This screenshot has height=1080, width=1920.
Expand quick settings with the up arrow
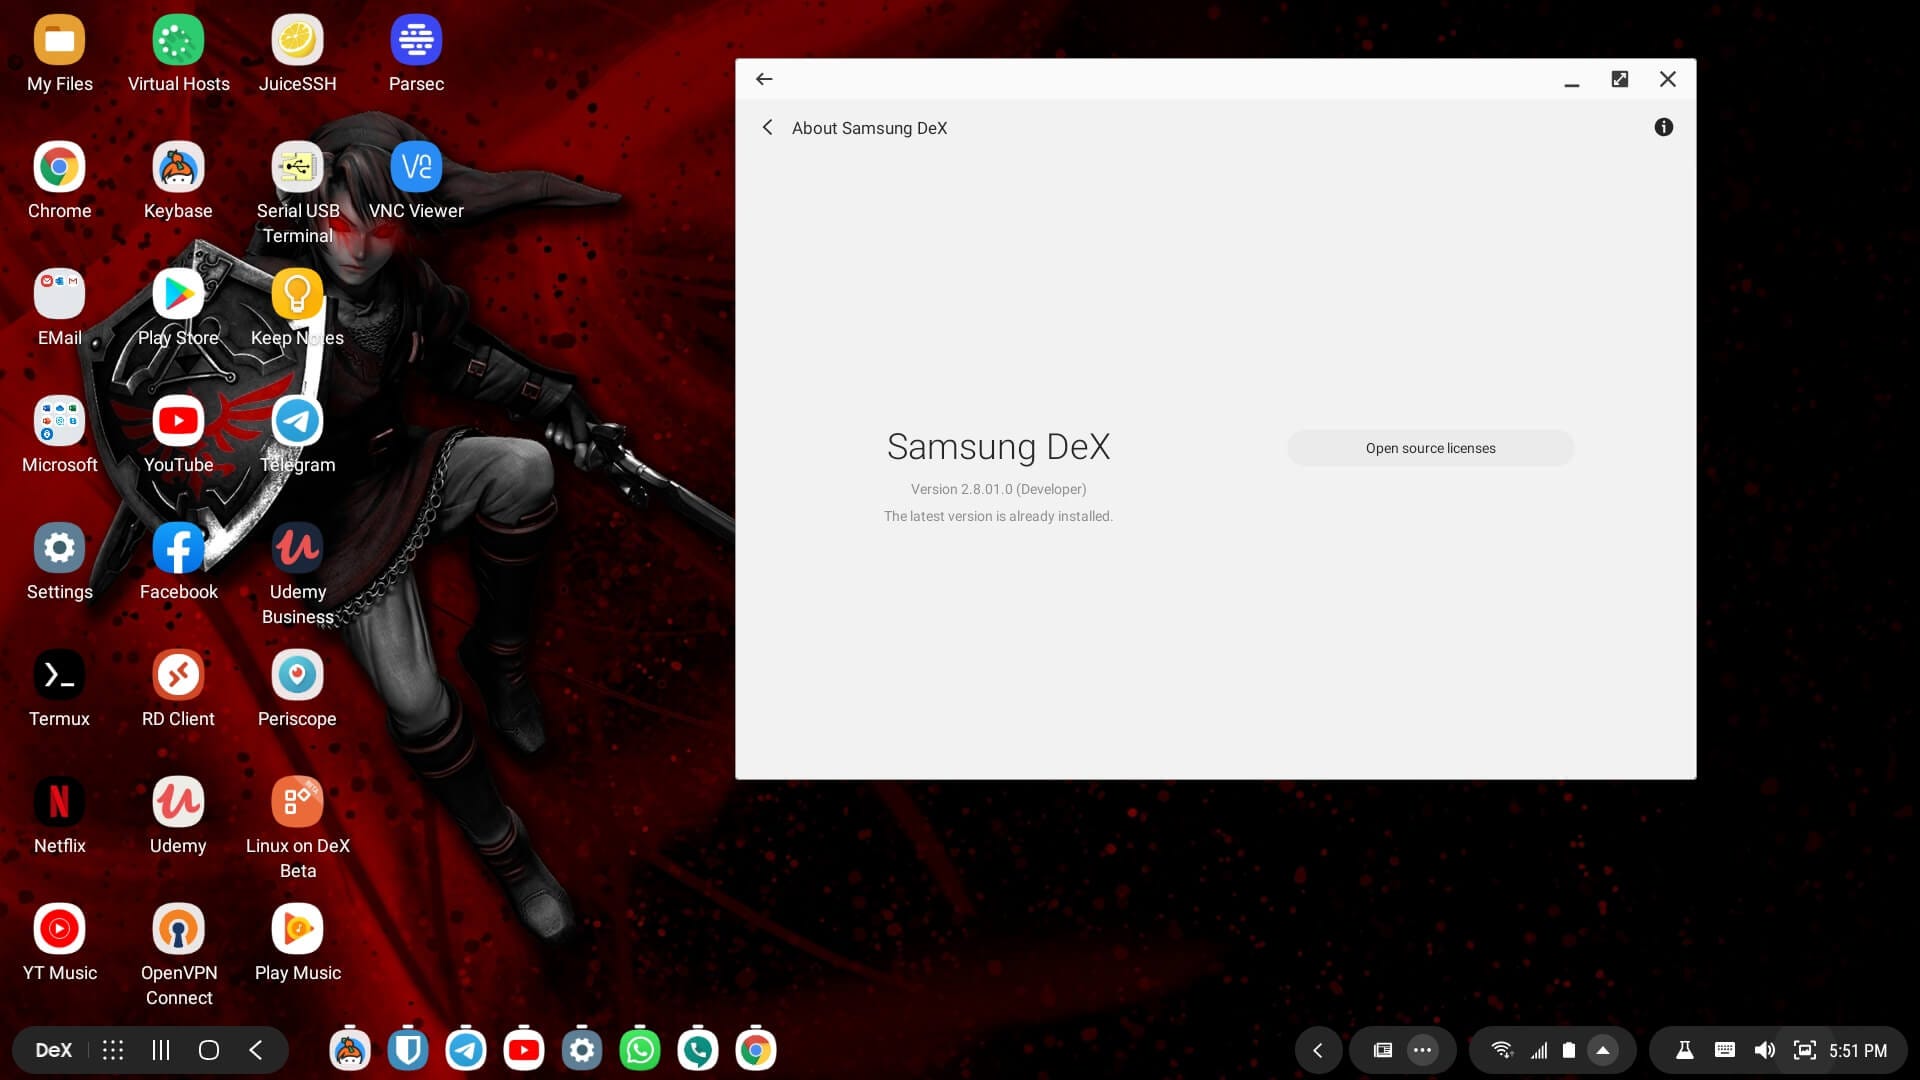(1604, 1049)
